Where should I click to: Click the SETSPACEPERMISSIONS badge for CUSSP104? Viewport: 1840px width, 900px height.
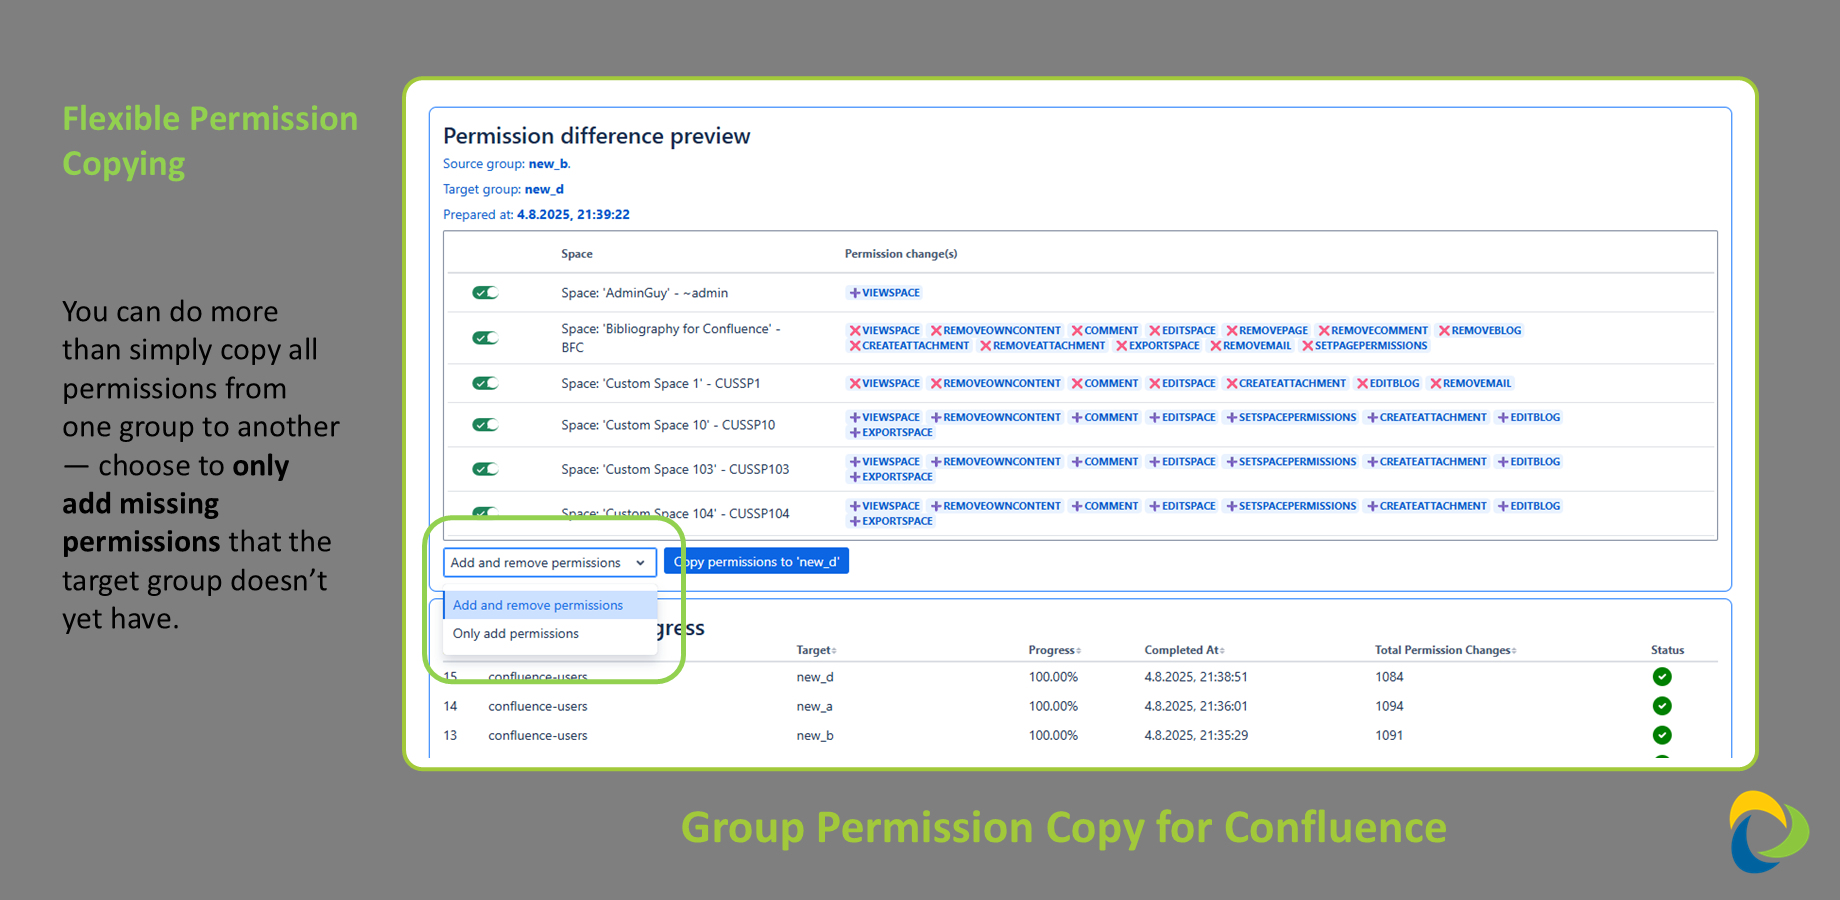click(1291, 505)
